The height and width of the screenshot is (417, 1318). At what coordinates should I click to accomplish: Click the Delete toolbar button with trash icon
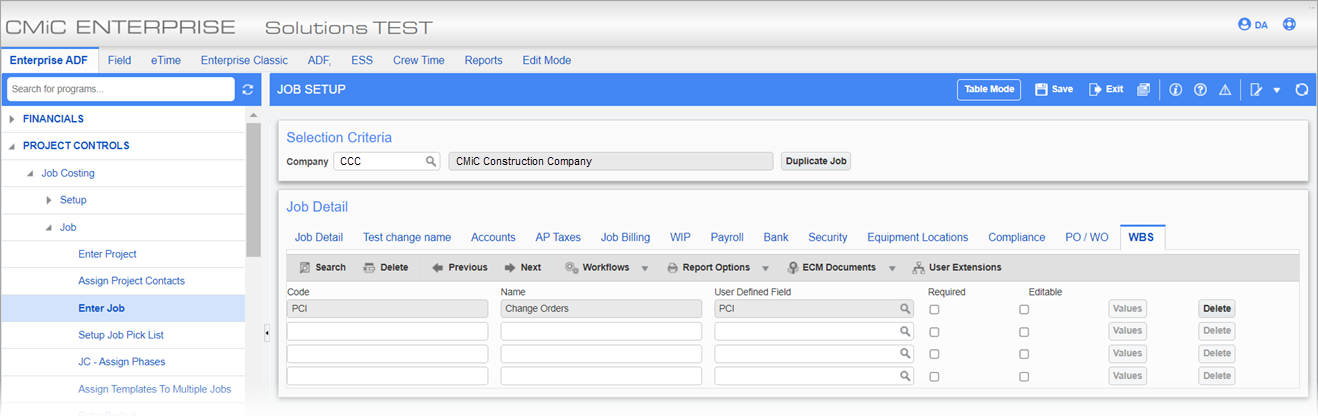[386, 268]
